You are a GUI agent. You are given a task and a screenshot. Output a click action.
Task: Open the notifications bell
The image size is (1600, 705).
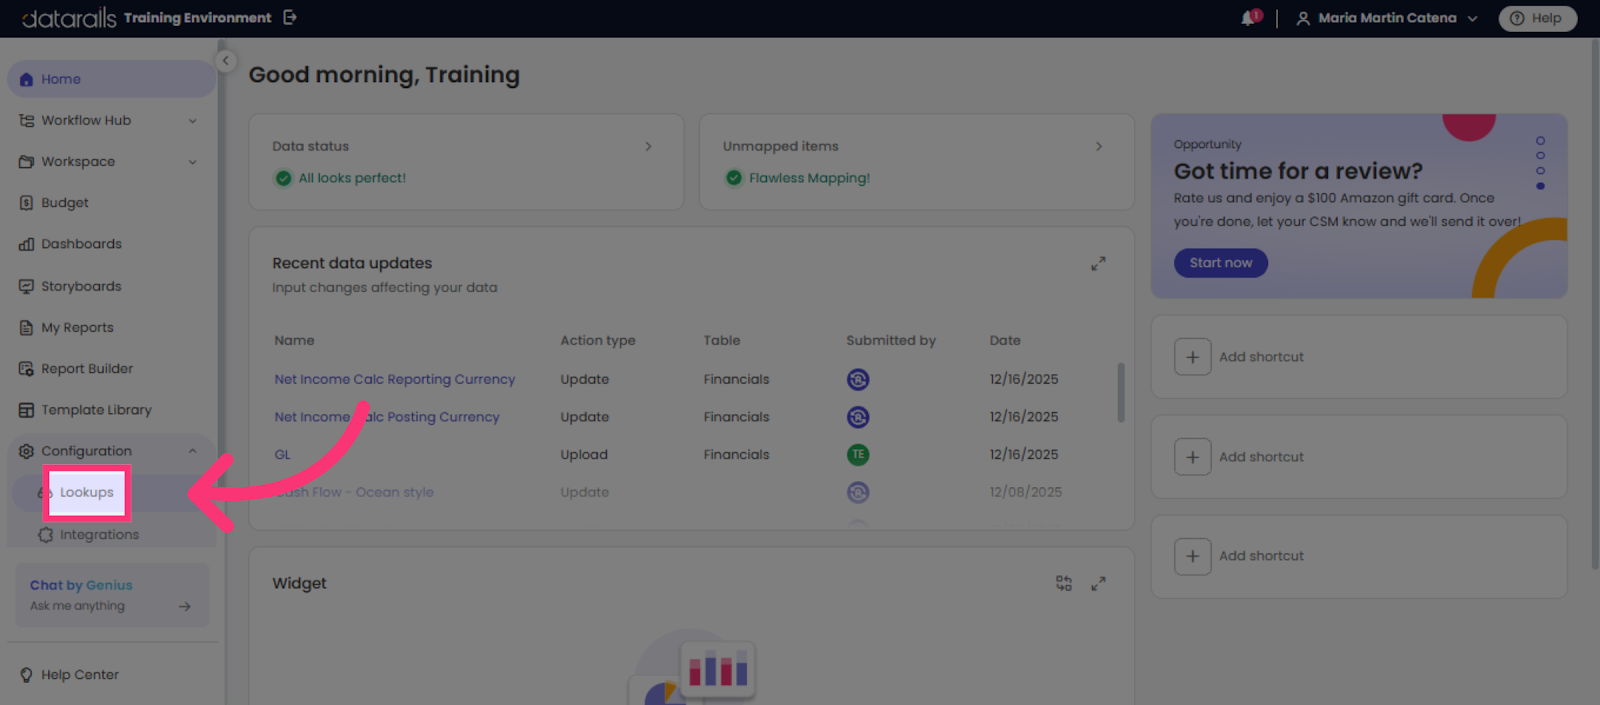(1250, 17)
